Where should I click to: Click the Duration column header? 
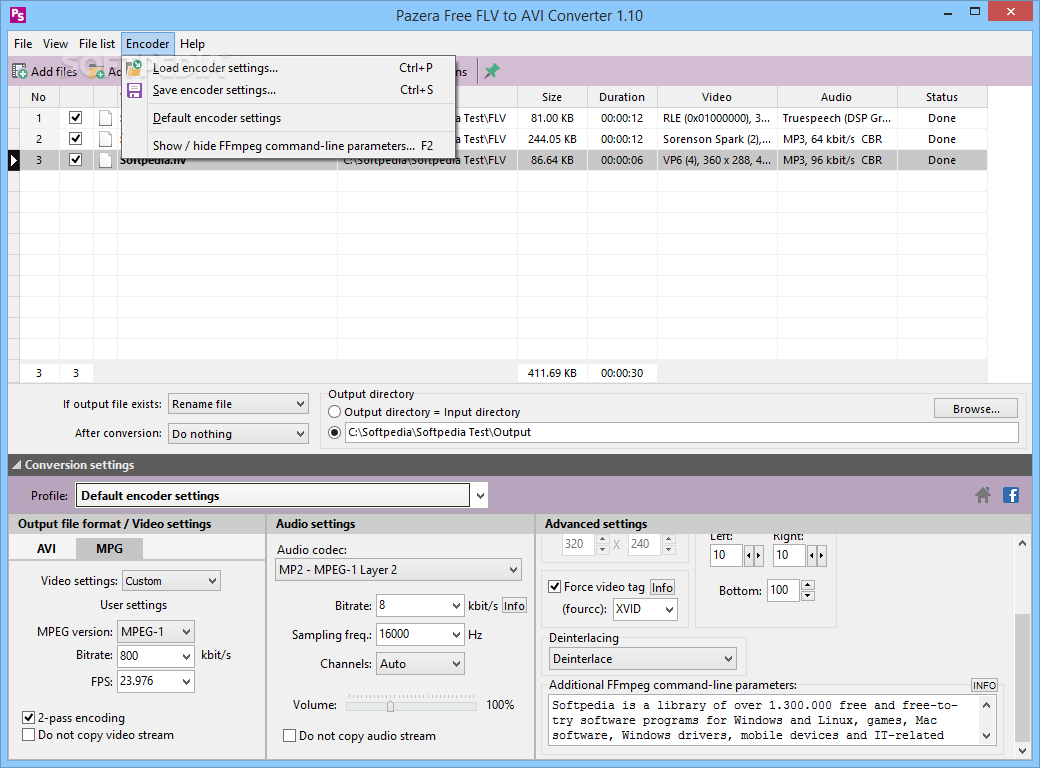click(x=621, y=97)
